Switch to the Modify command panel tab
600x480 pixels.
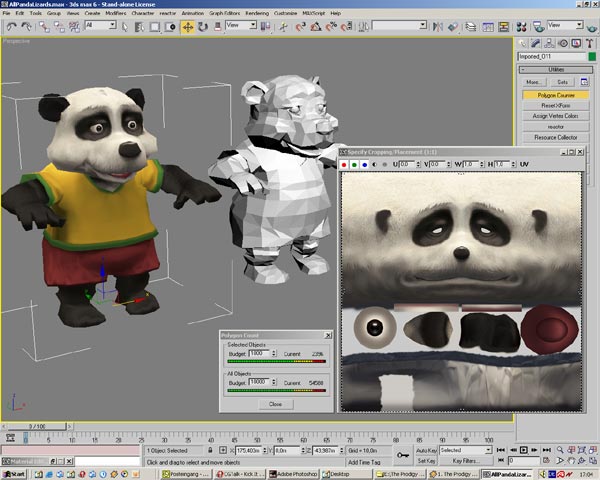(535, 43)
